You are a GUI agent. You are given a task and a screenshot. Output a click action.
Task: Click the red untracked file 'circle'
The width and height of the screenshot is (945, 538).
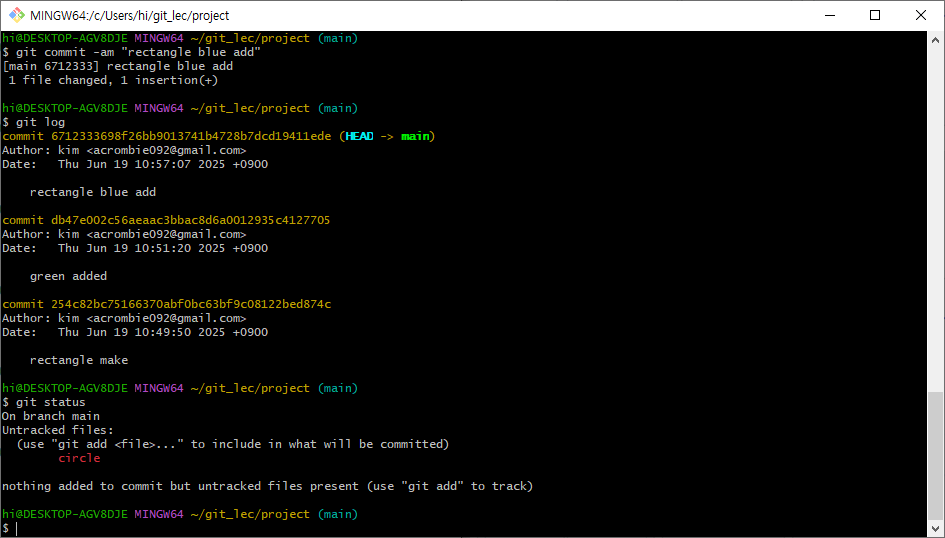(x=79, y=458)
